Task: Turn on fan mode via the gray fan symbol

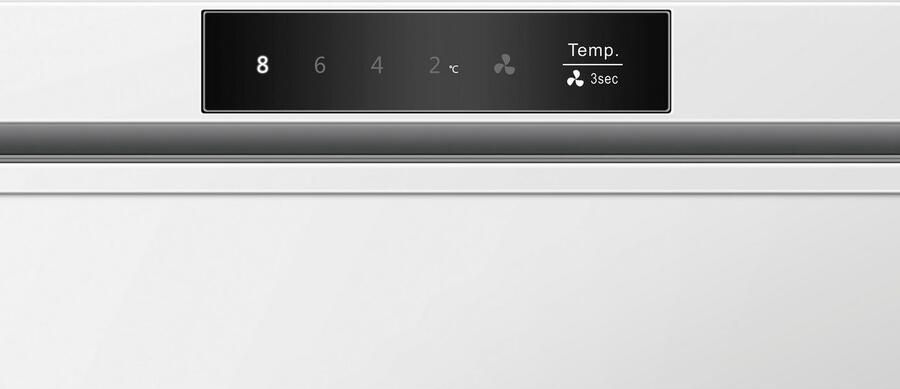Action: [x=505, y=65]
